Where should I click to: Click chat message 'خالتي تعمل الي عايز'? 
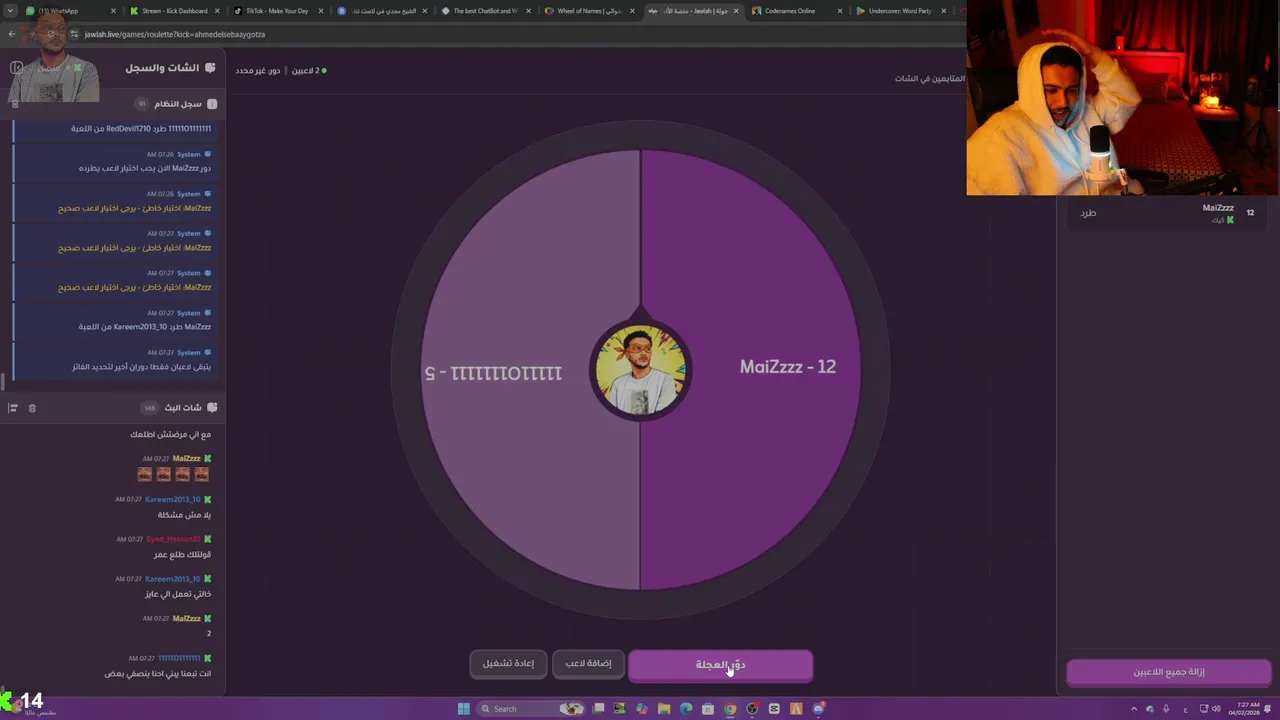pyautogui.click(x=176, y=594)
